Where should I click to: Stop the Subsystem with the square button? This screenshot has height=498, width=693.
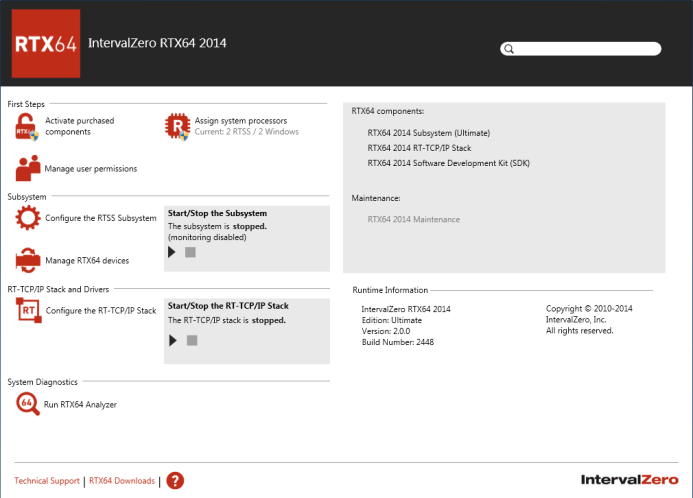(x=190, y=252)
